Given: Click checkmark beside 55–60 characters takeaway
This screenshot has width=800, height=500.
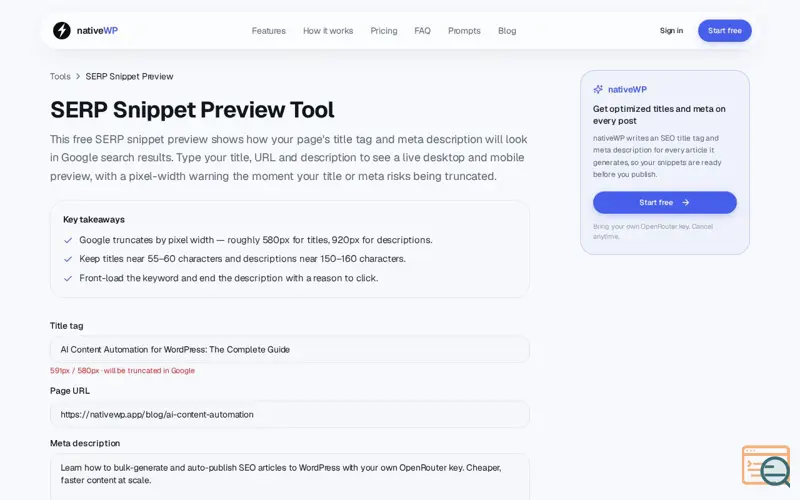Looking at the screenshot, I should [68, 259].
